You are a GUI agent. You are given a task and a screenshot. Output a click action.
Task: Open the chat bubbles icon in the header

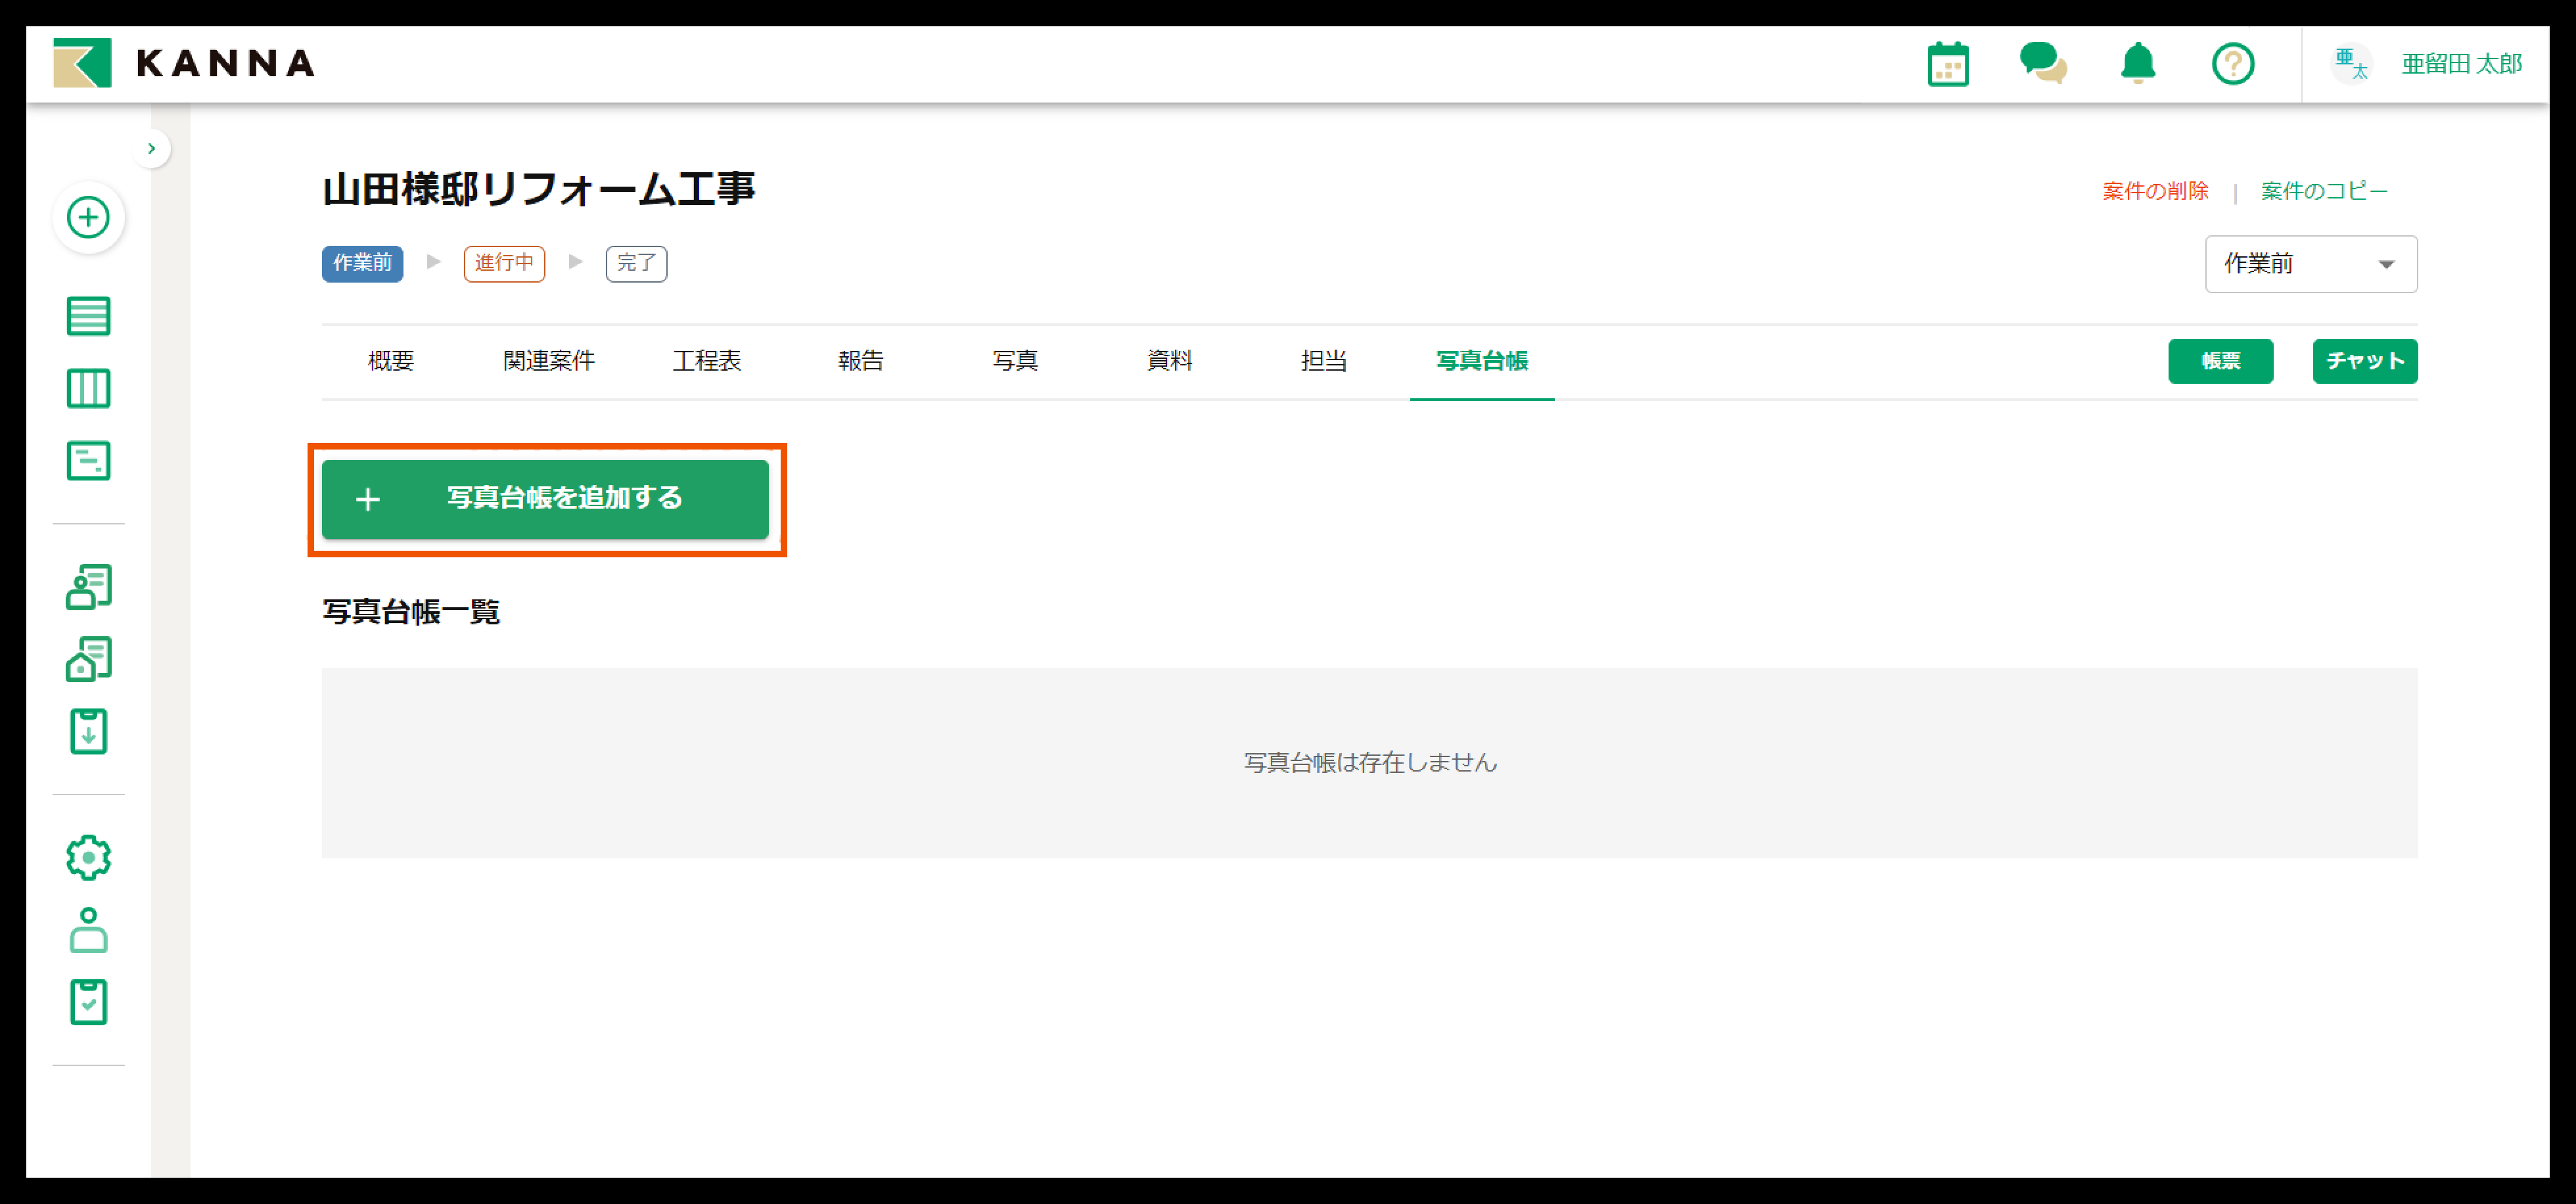click(x=2042, y=64)
